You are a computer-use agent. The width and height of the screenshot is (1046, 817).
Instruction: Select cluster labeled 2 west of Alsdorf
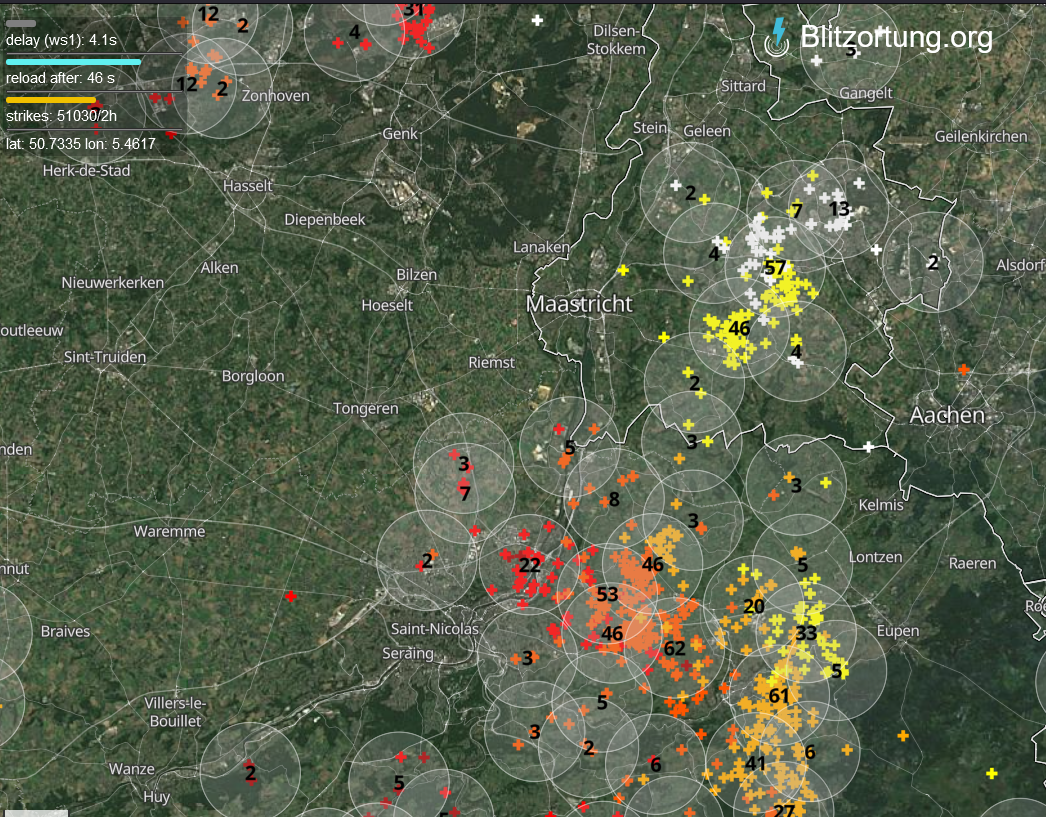click(x=933, y=263)
